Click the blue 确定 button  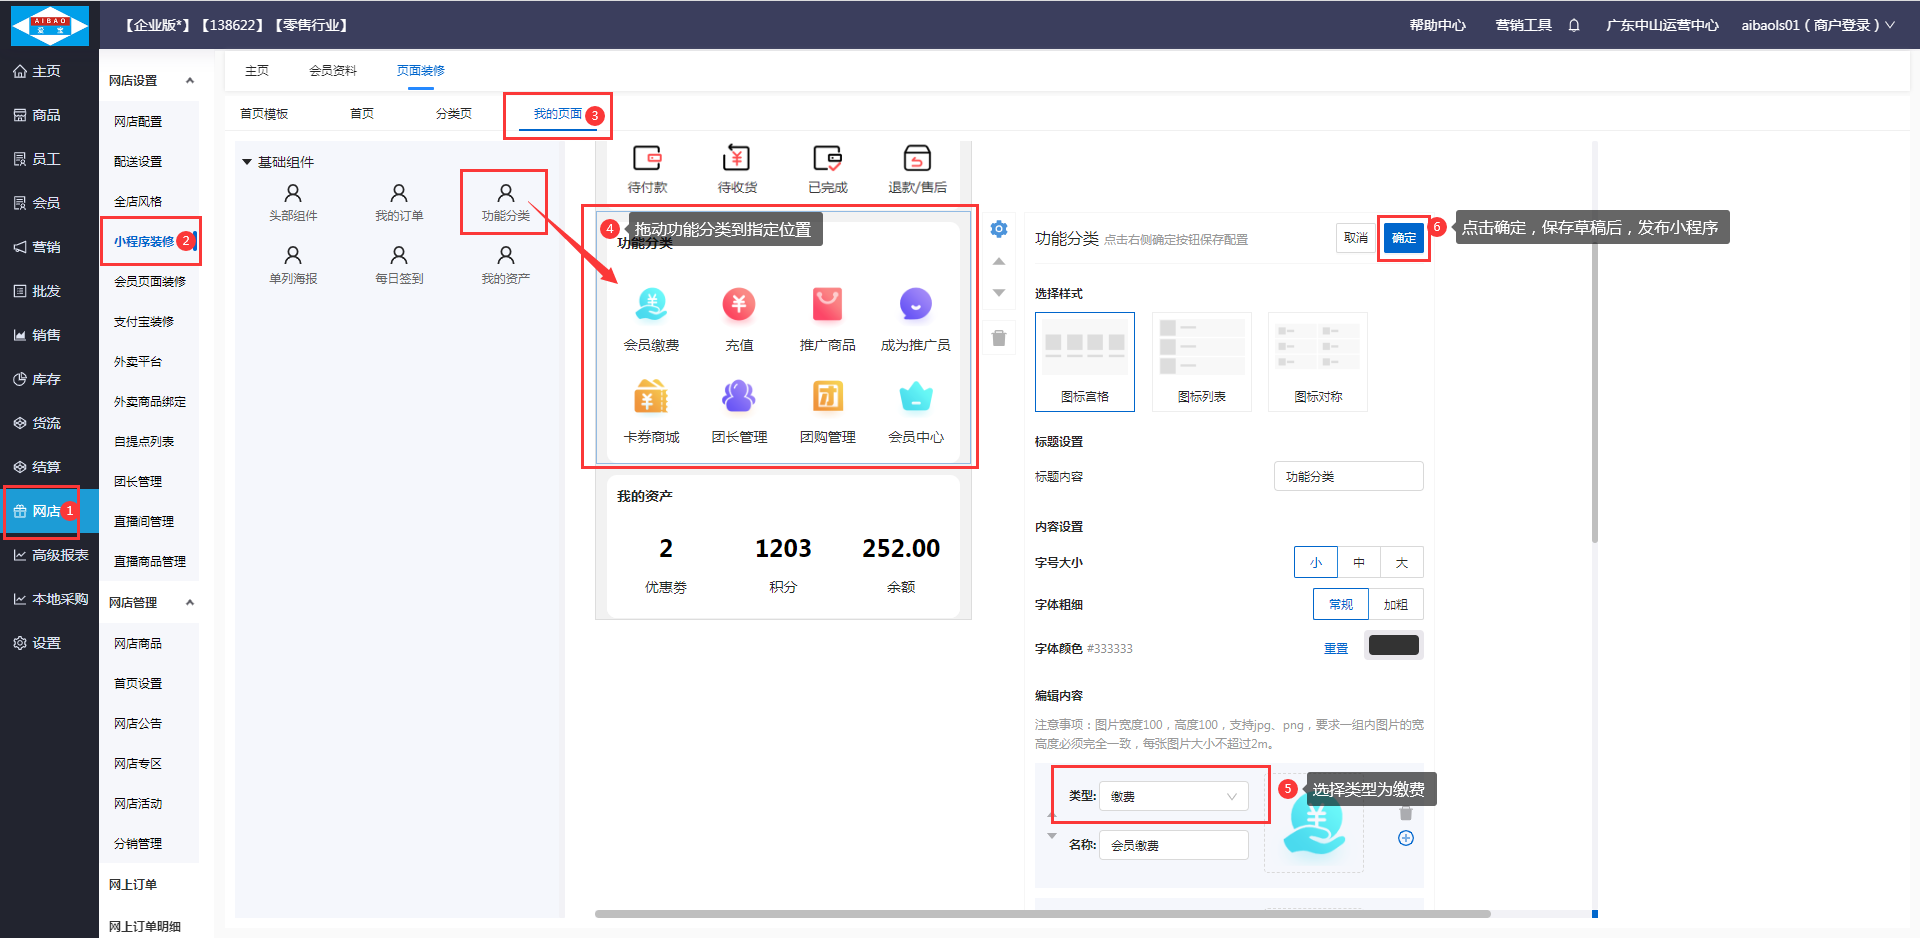[x=1403, y=238]
